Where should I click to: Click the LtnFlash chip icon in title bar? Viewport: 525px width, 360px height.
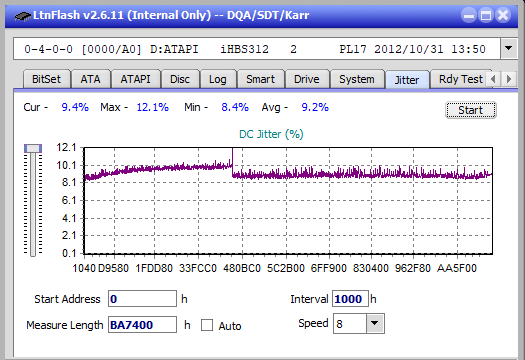(x=23, y=16)
